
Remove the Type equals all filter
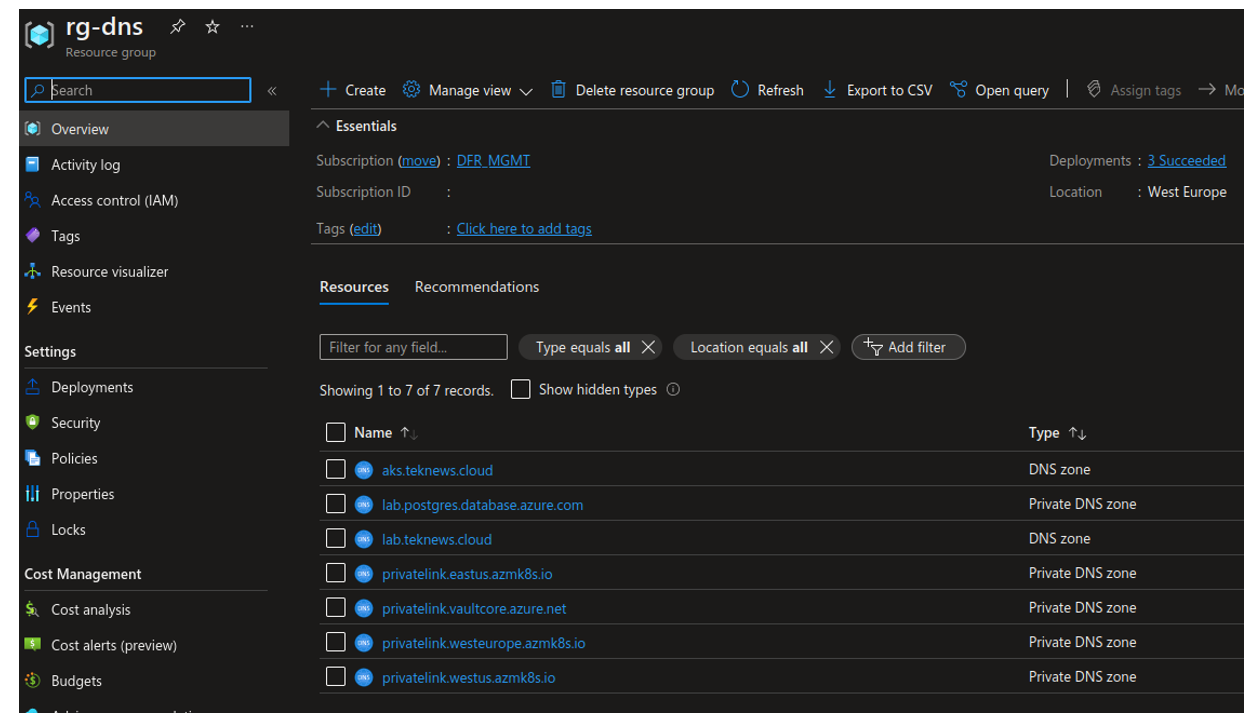[648, 347]
